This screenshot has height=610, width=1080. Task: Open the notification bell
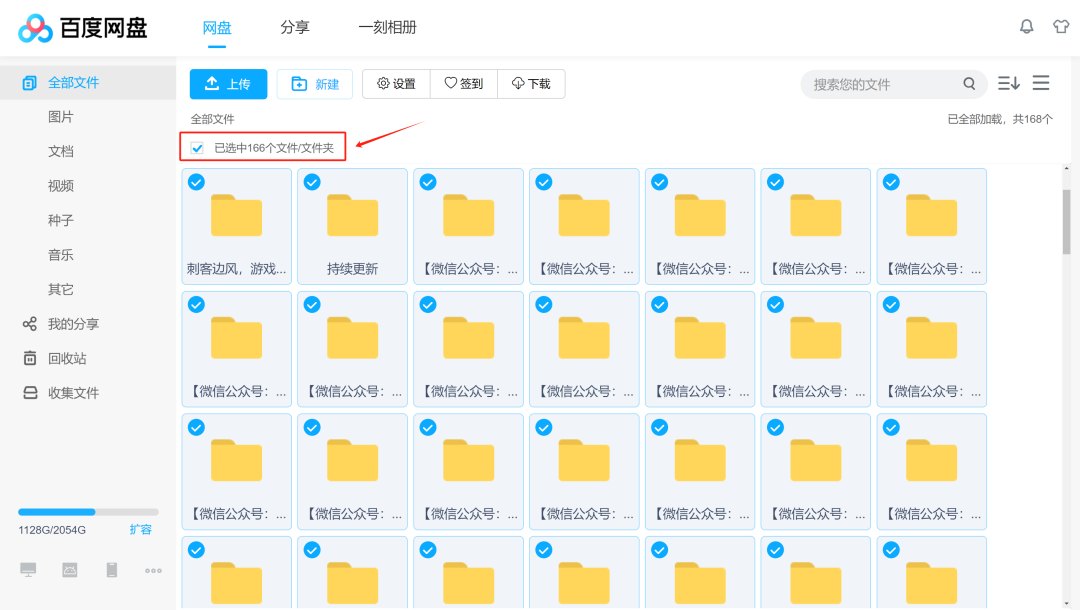click(x=1026, y=27)
